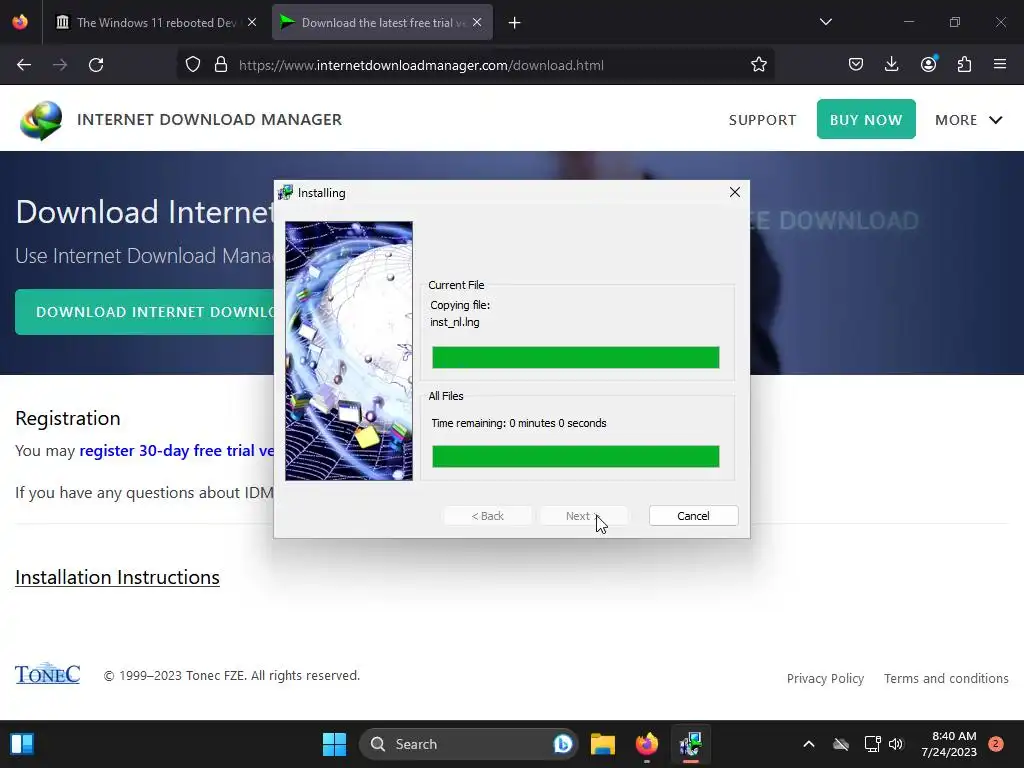
Task: Show hidden system tray icons
Action: (x=808, y=744)
